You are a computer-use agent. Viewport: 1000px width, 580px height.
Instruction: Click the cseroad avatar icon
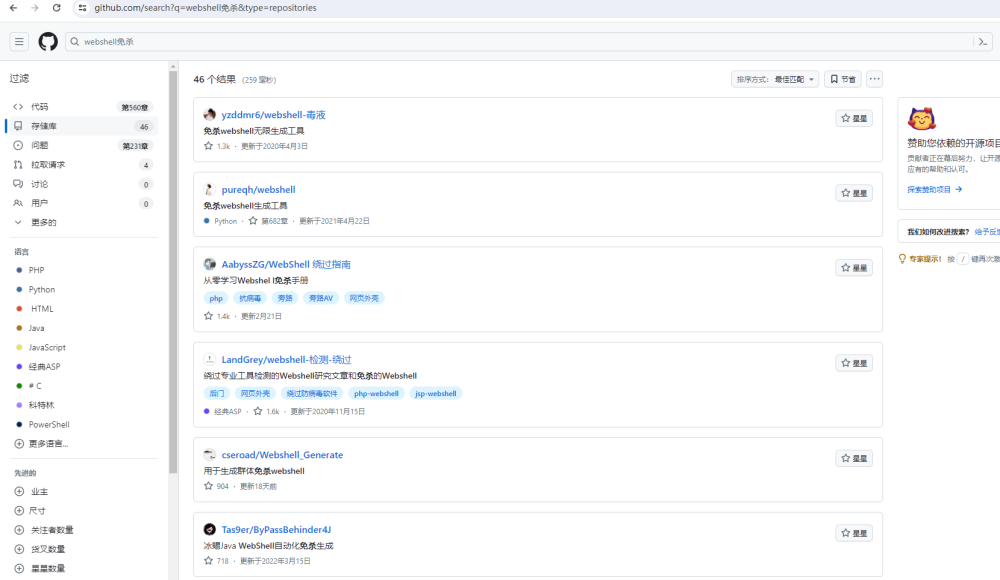pyautogui.click(x=209, y=455)
